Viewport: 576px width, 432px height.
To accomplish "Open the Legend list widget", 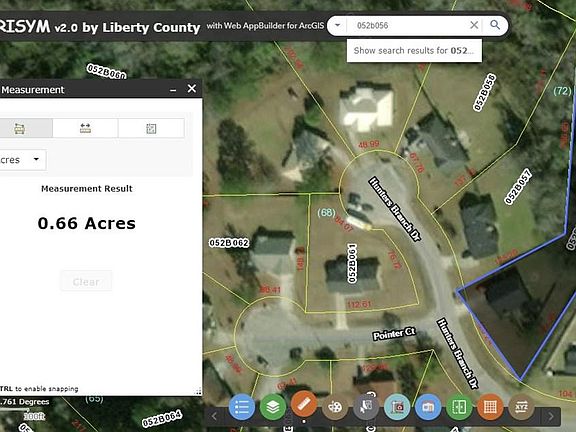I will (x=241, y=407).
